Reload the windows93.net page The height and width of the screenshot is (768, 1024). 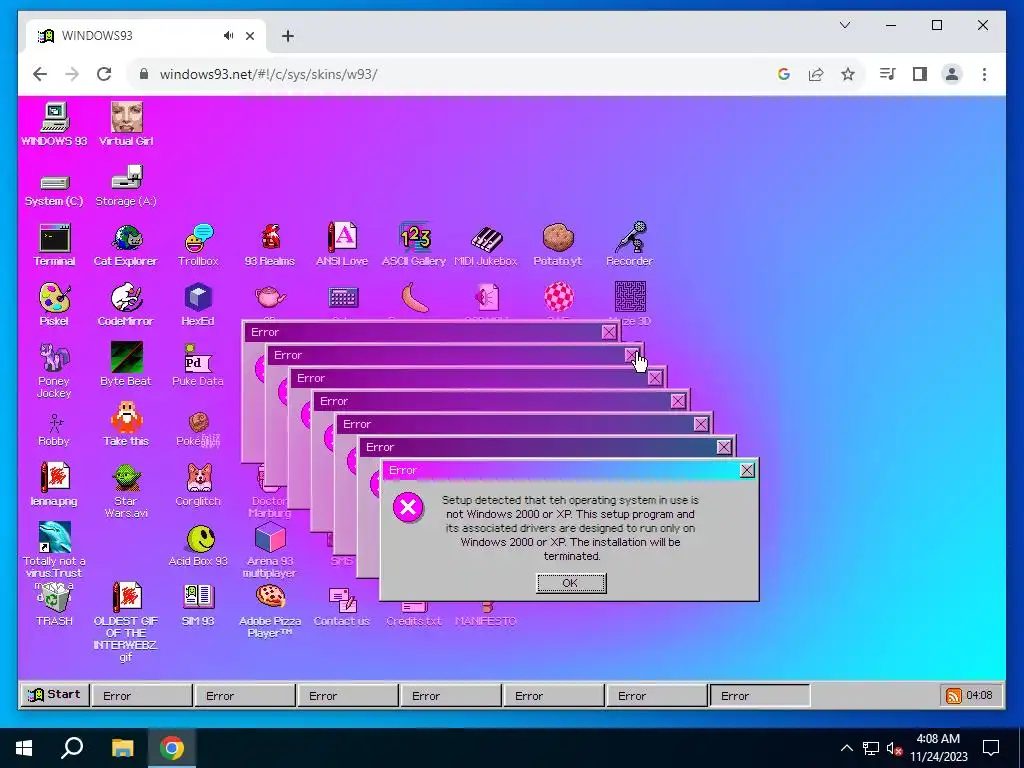coord(104,74)
